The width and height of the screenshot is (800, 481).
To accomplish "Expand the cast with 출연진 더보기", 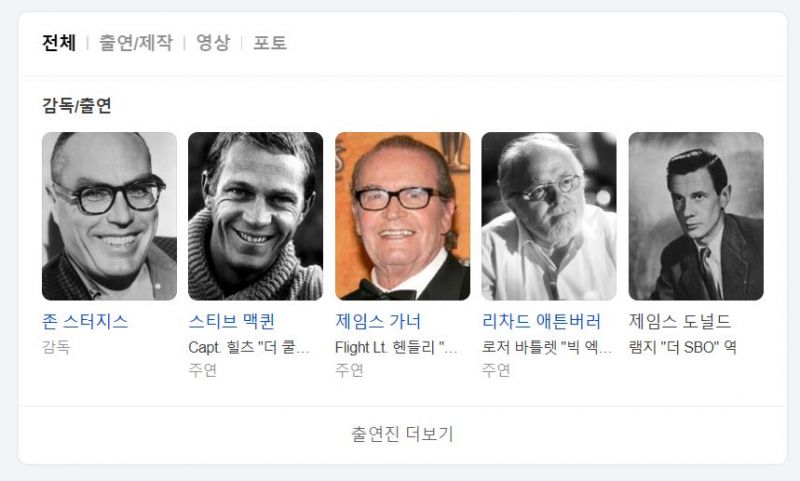I will click(x=403, y=434).
